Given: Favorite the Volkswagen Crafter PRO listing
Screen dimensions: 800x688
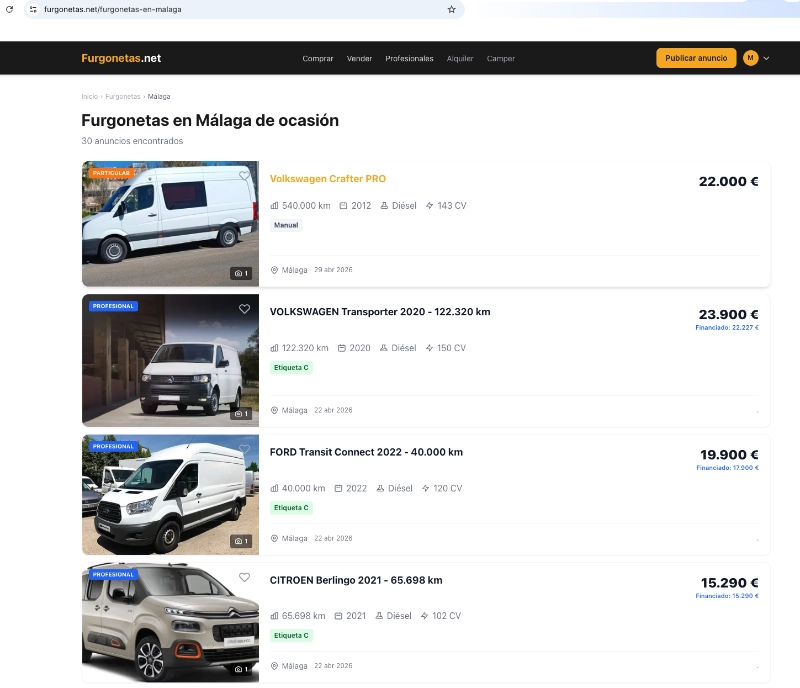Looking at the screenshot, I should [244, 176].
